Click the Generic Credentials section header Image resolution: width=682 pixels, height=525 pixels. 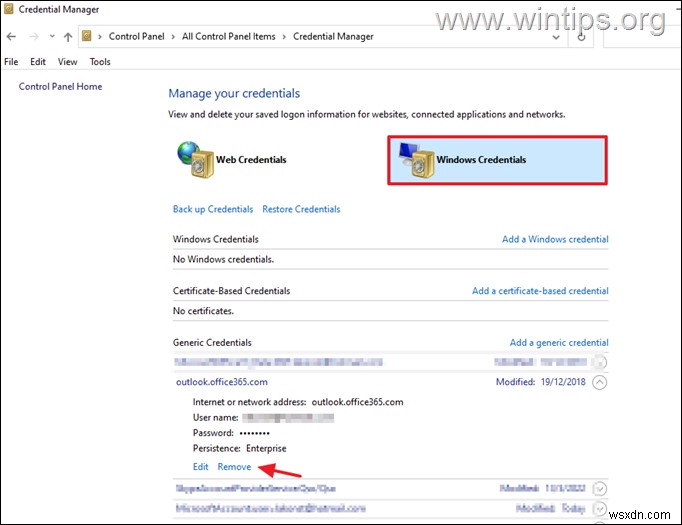(x=212, y=343)
